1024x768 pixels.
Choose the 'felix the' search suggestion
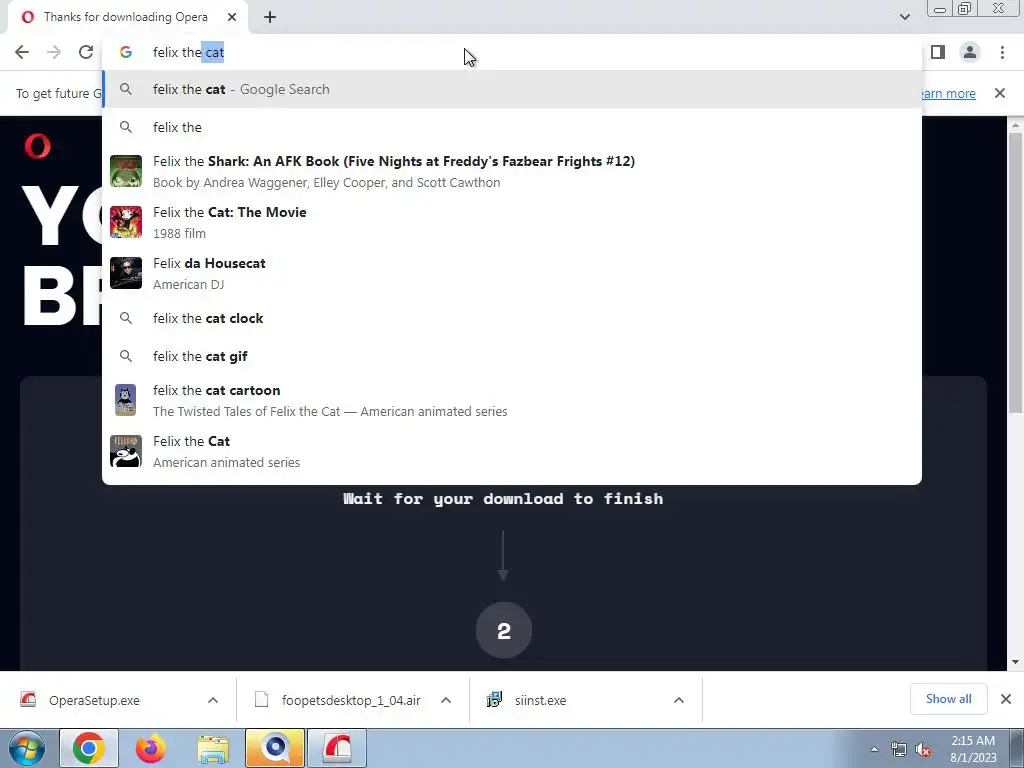(x=512, y=127)
